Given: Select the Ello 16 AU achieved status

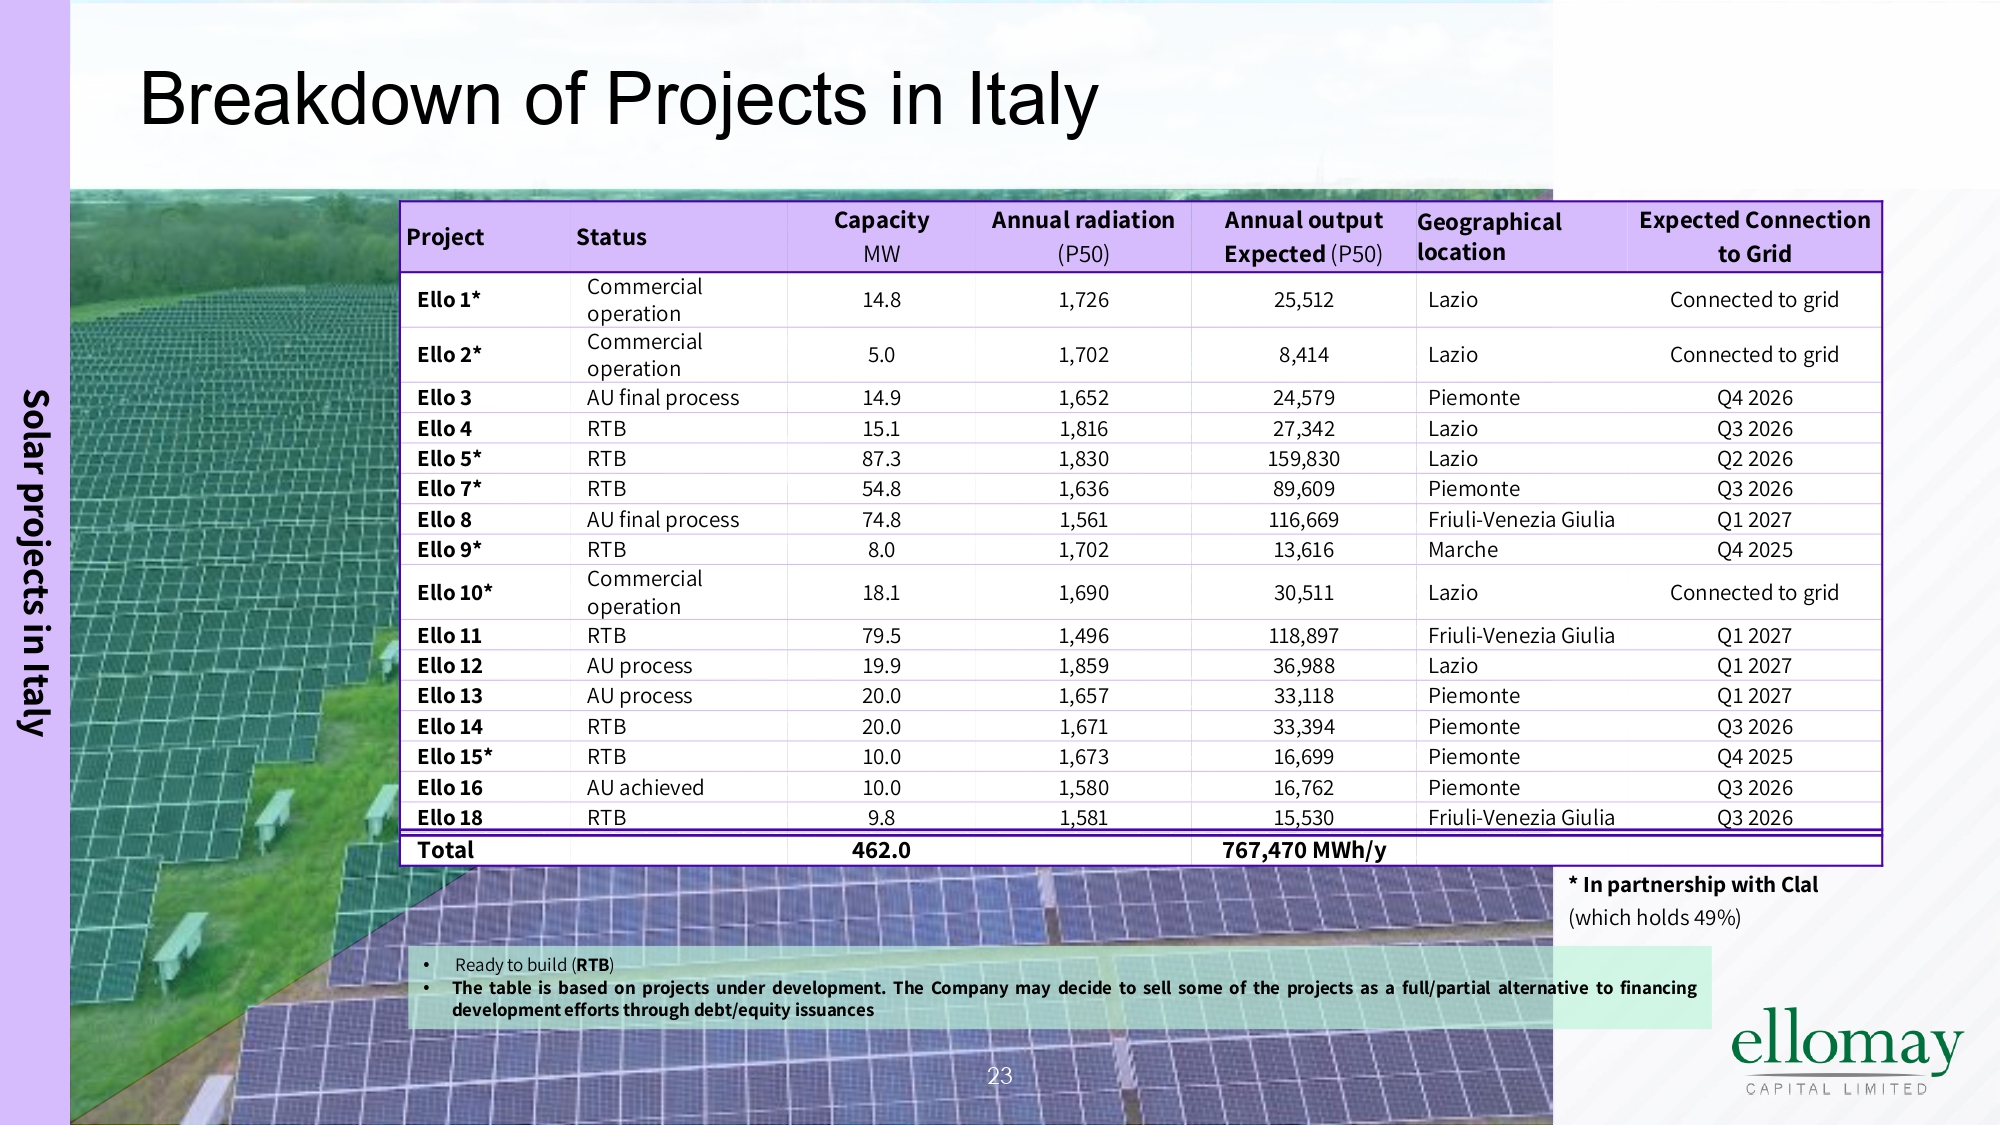Looking at the screenshot, I should (645, 788).
